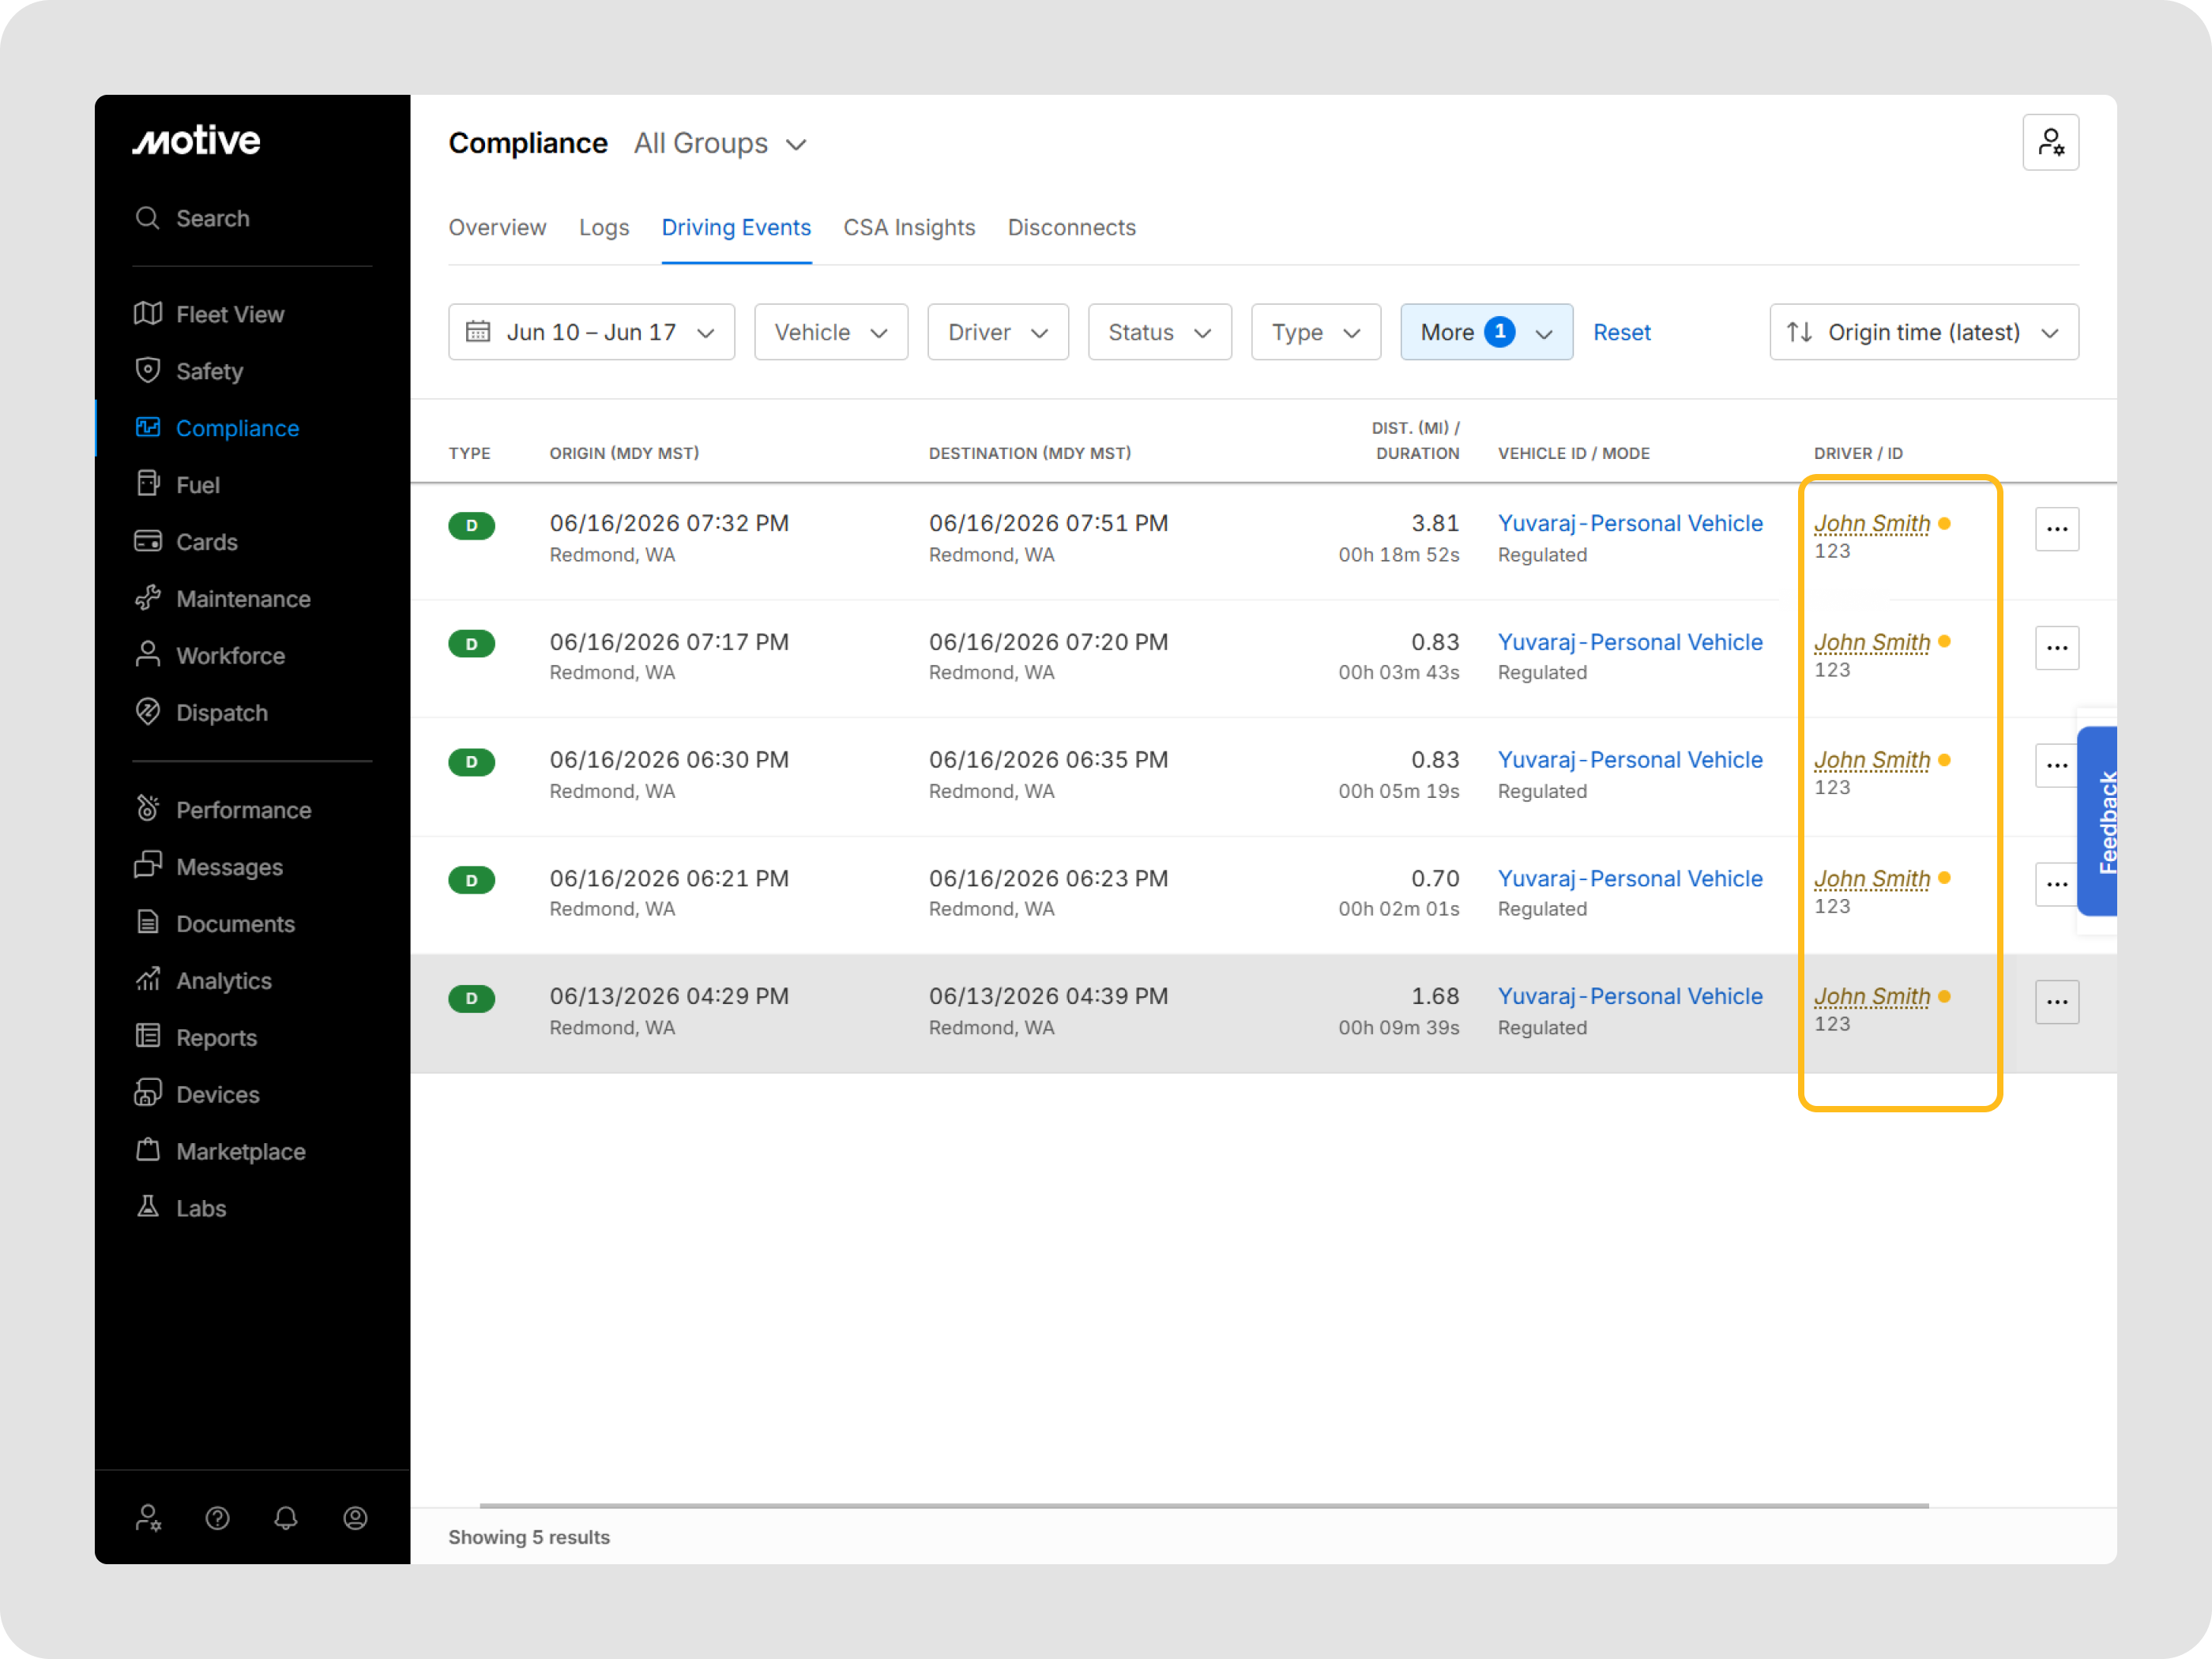Viewport: 2212px width, 1659px height.
Task: Open notifications bell icon
Action: point(286,1518)
